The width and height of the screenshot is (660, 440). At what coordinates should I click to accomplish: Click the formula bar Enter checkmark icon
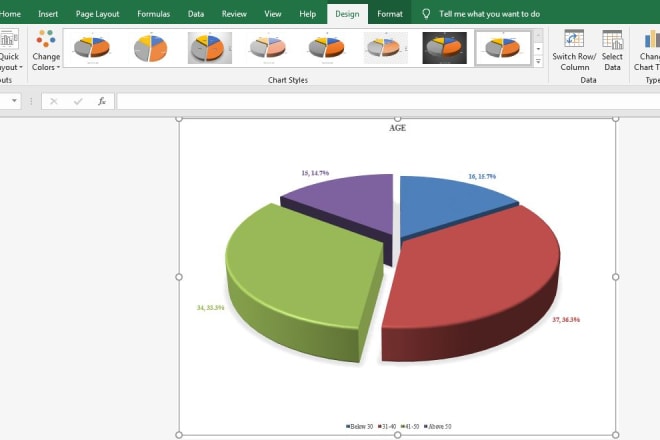[x=78, y=101]
